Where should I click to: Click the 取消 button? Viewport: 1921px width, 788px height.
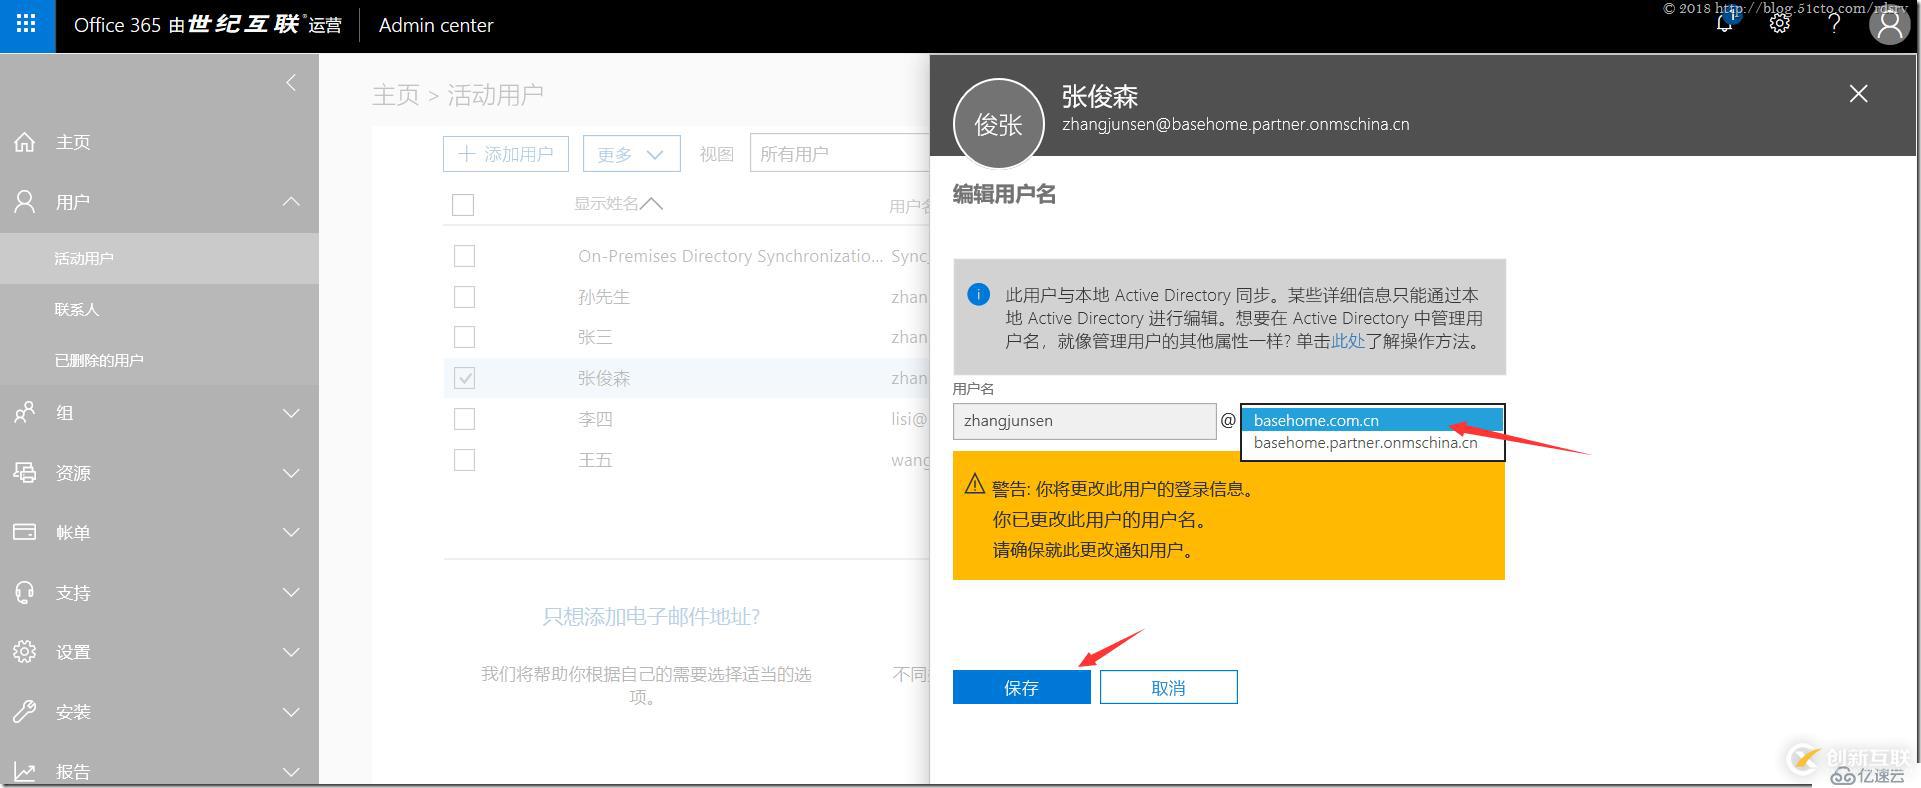1168,687
